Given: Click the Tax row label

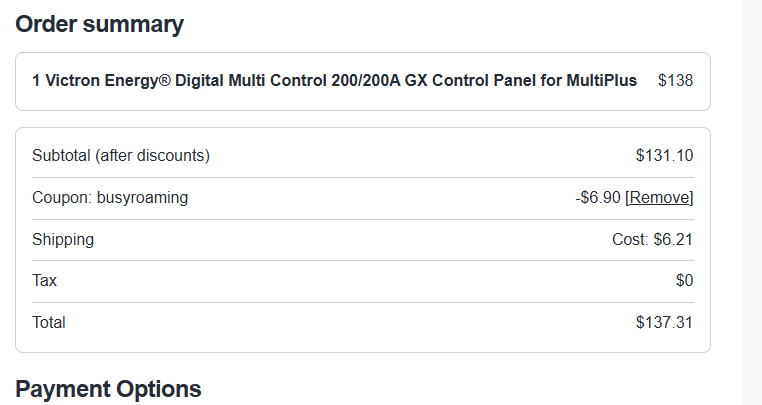Looking at the screenshot, I should 44,281.
